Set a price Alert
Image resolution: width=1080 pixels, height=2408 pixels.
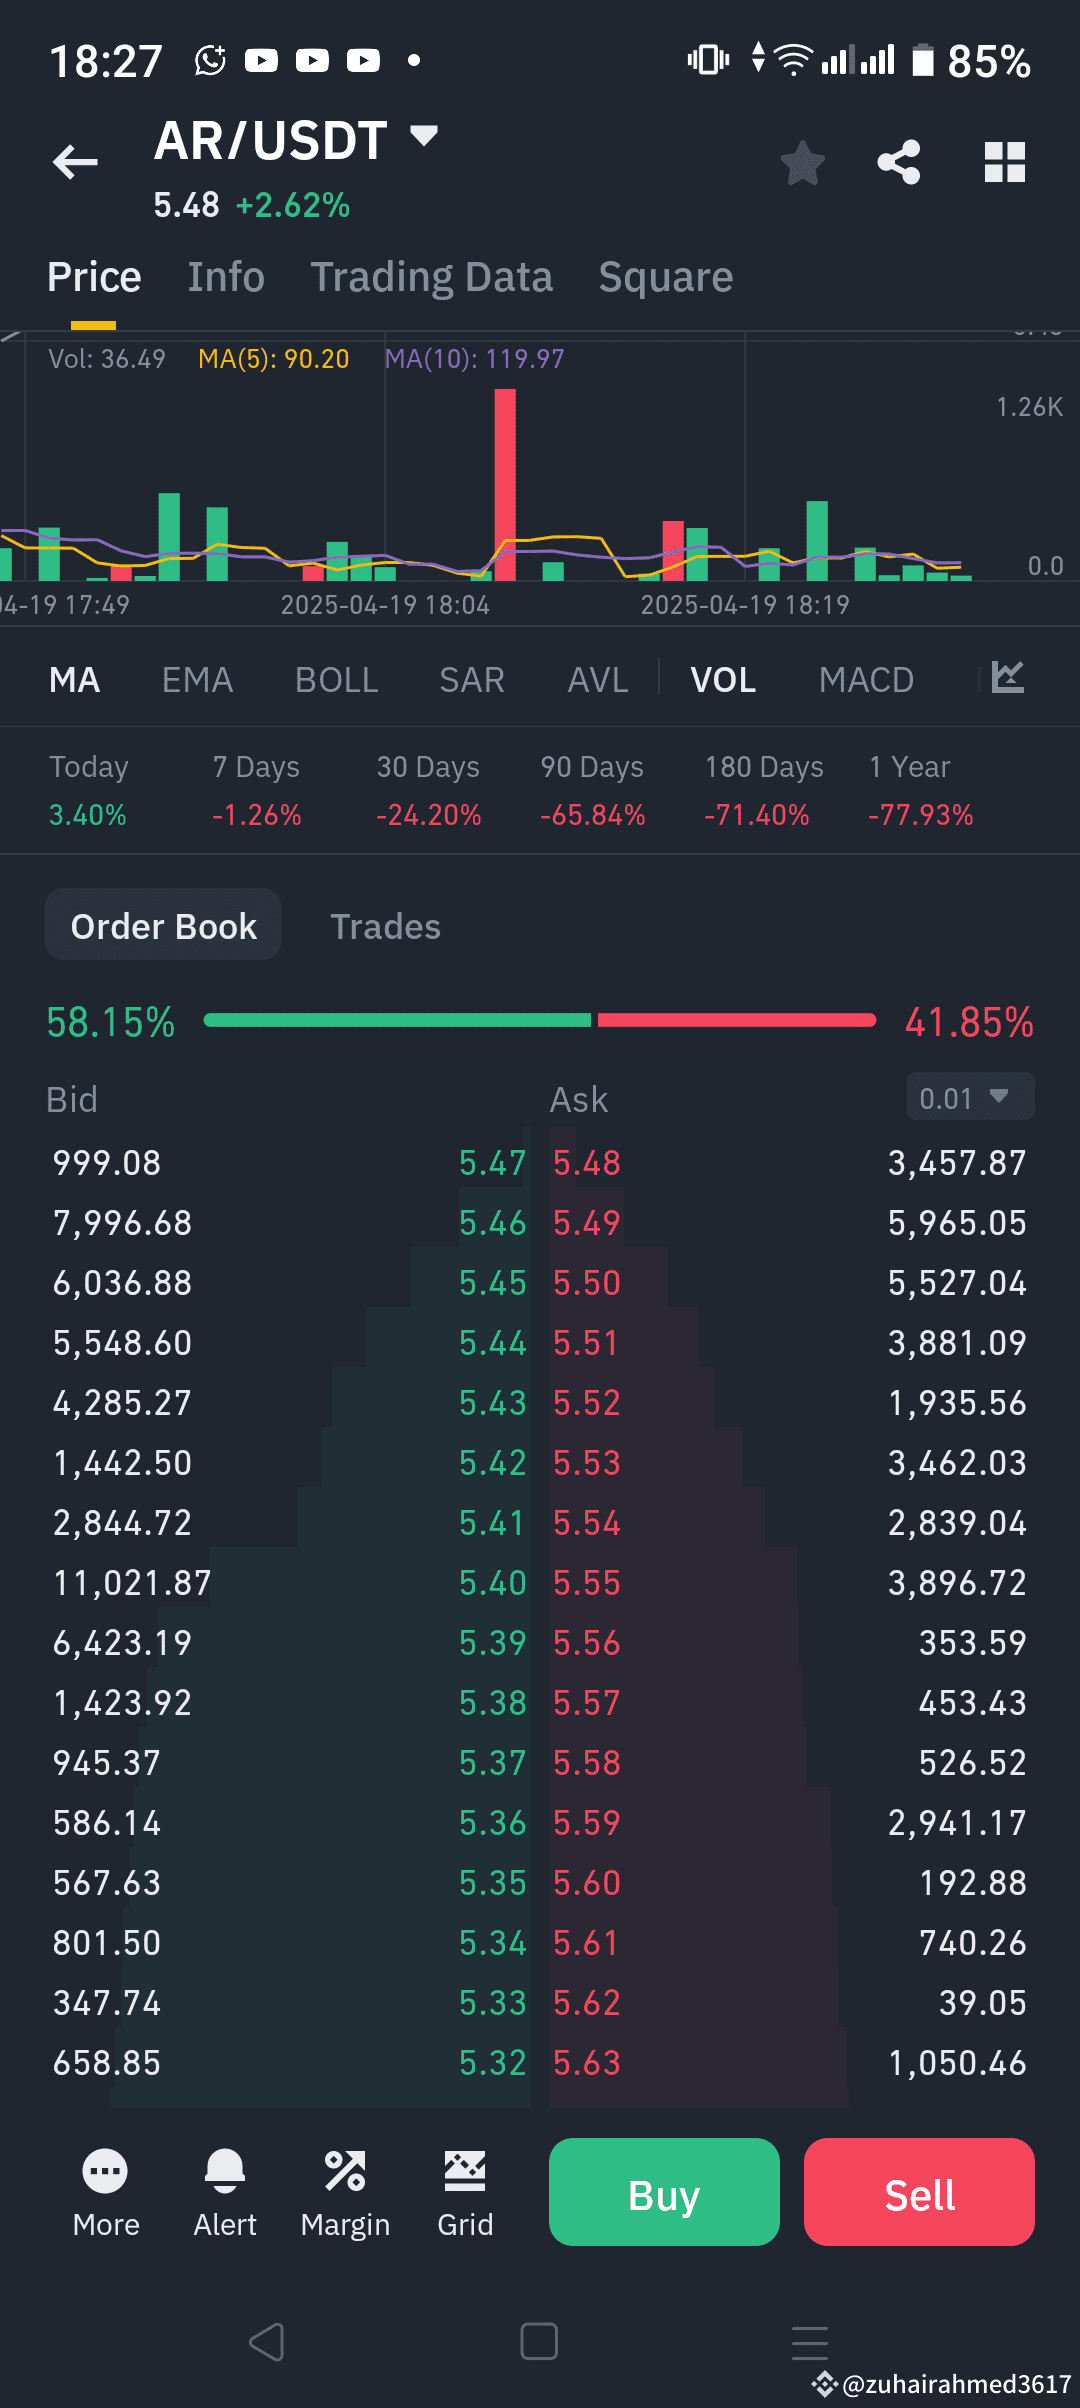[x=224, y=2193]
